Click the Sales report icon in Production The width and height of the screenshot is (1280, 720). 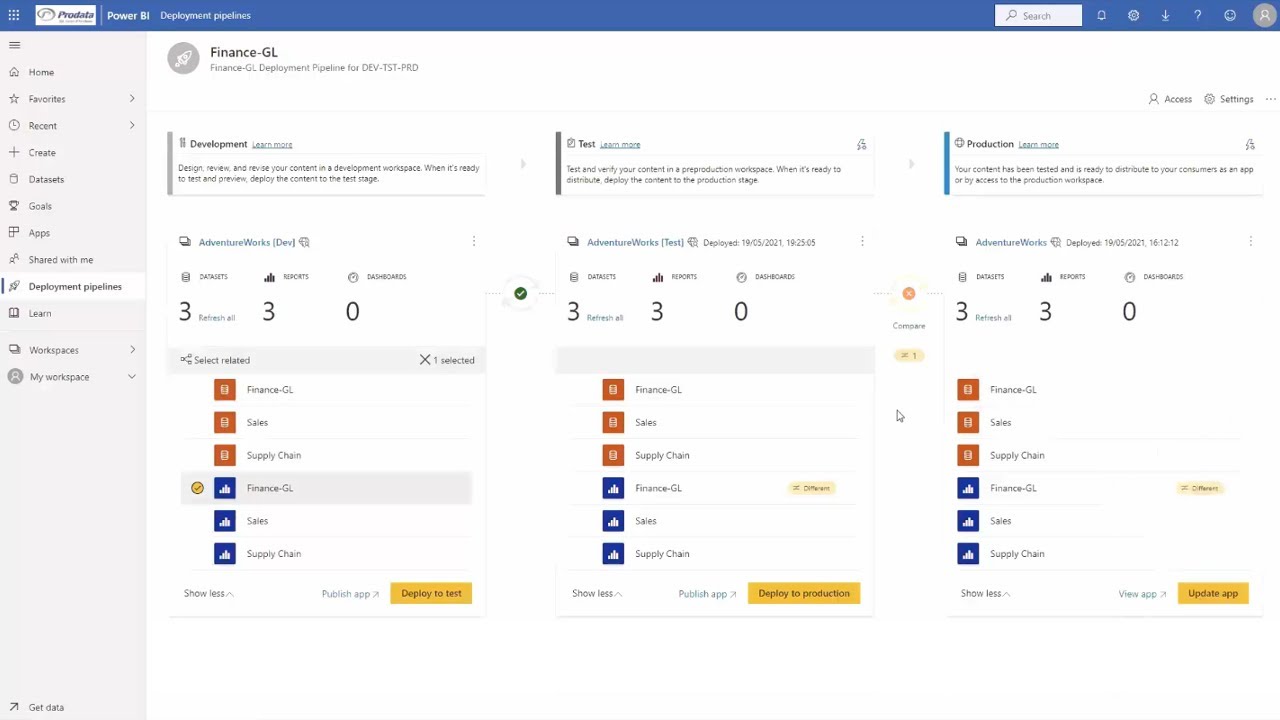pyautogui.click(x=968, y=521)
